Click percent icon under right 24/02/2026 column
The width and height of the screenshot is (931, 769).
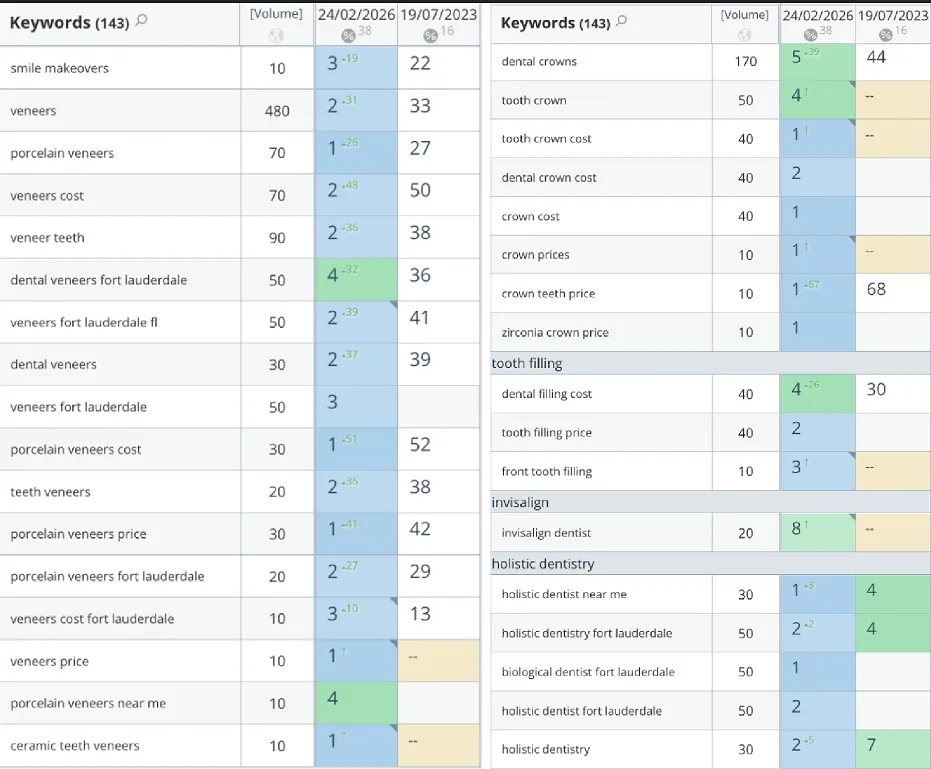tap(811, 35)
